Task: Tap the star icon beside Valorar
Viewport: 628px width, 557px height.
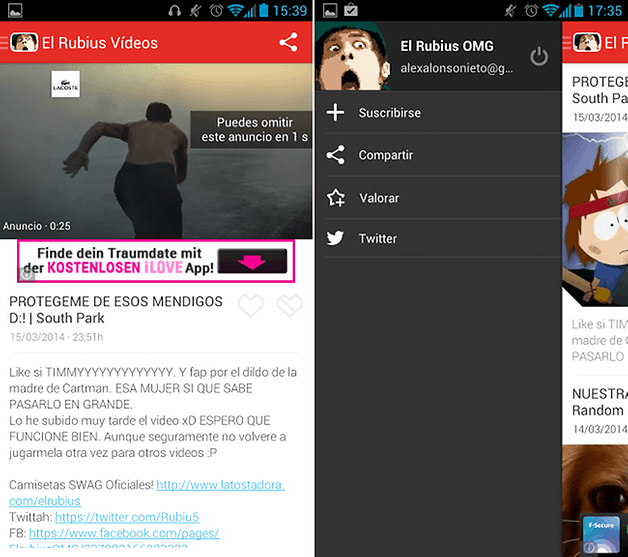Action: tap(336, 198)
